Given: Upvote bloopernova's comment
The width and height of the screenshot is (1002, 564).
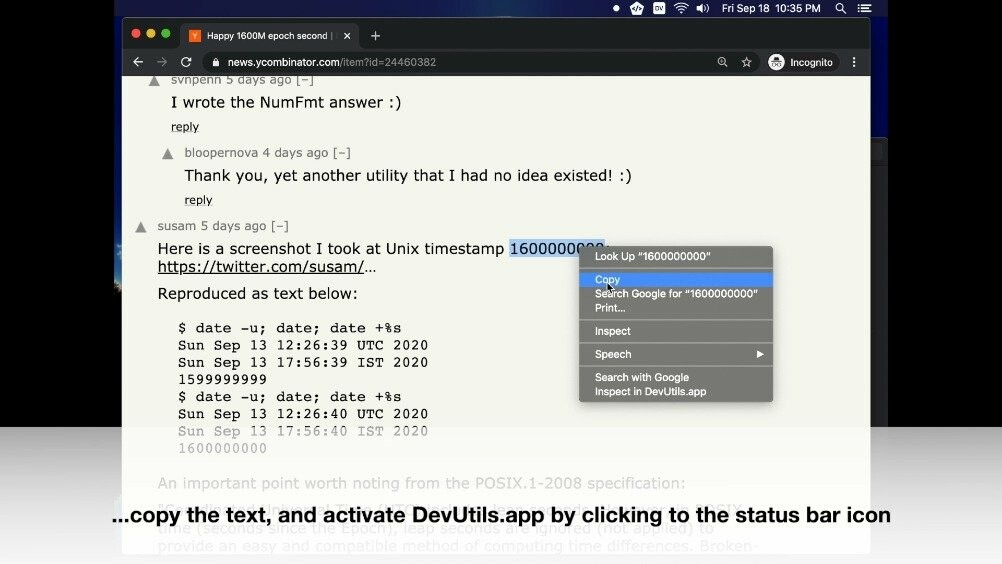Looking at the screenshot, I should 167,154.
